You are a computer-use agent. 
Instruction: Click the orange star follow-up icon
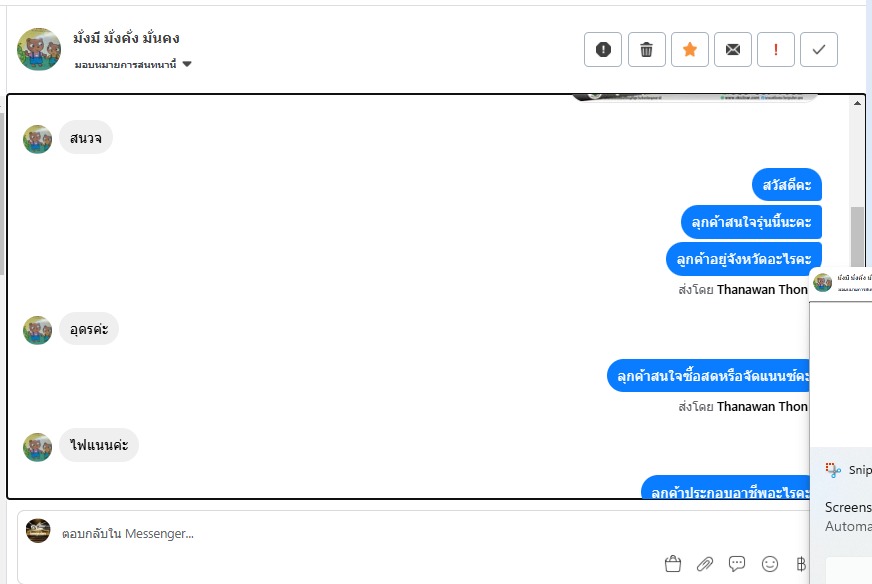(x=690, y=50)
